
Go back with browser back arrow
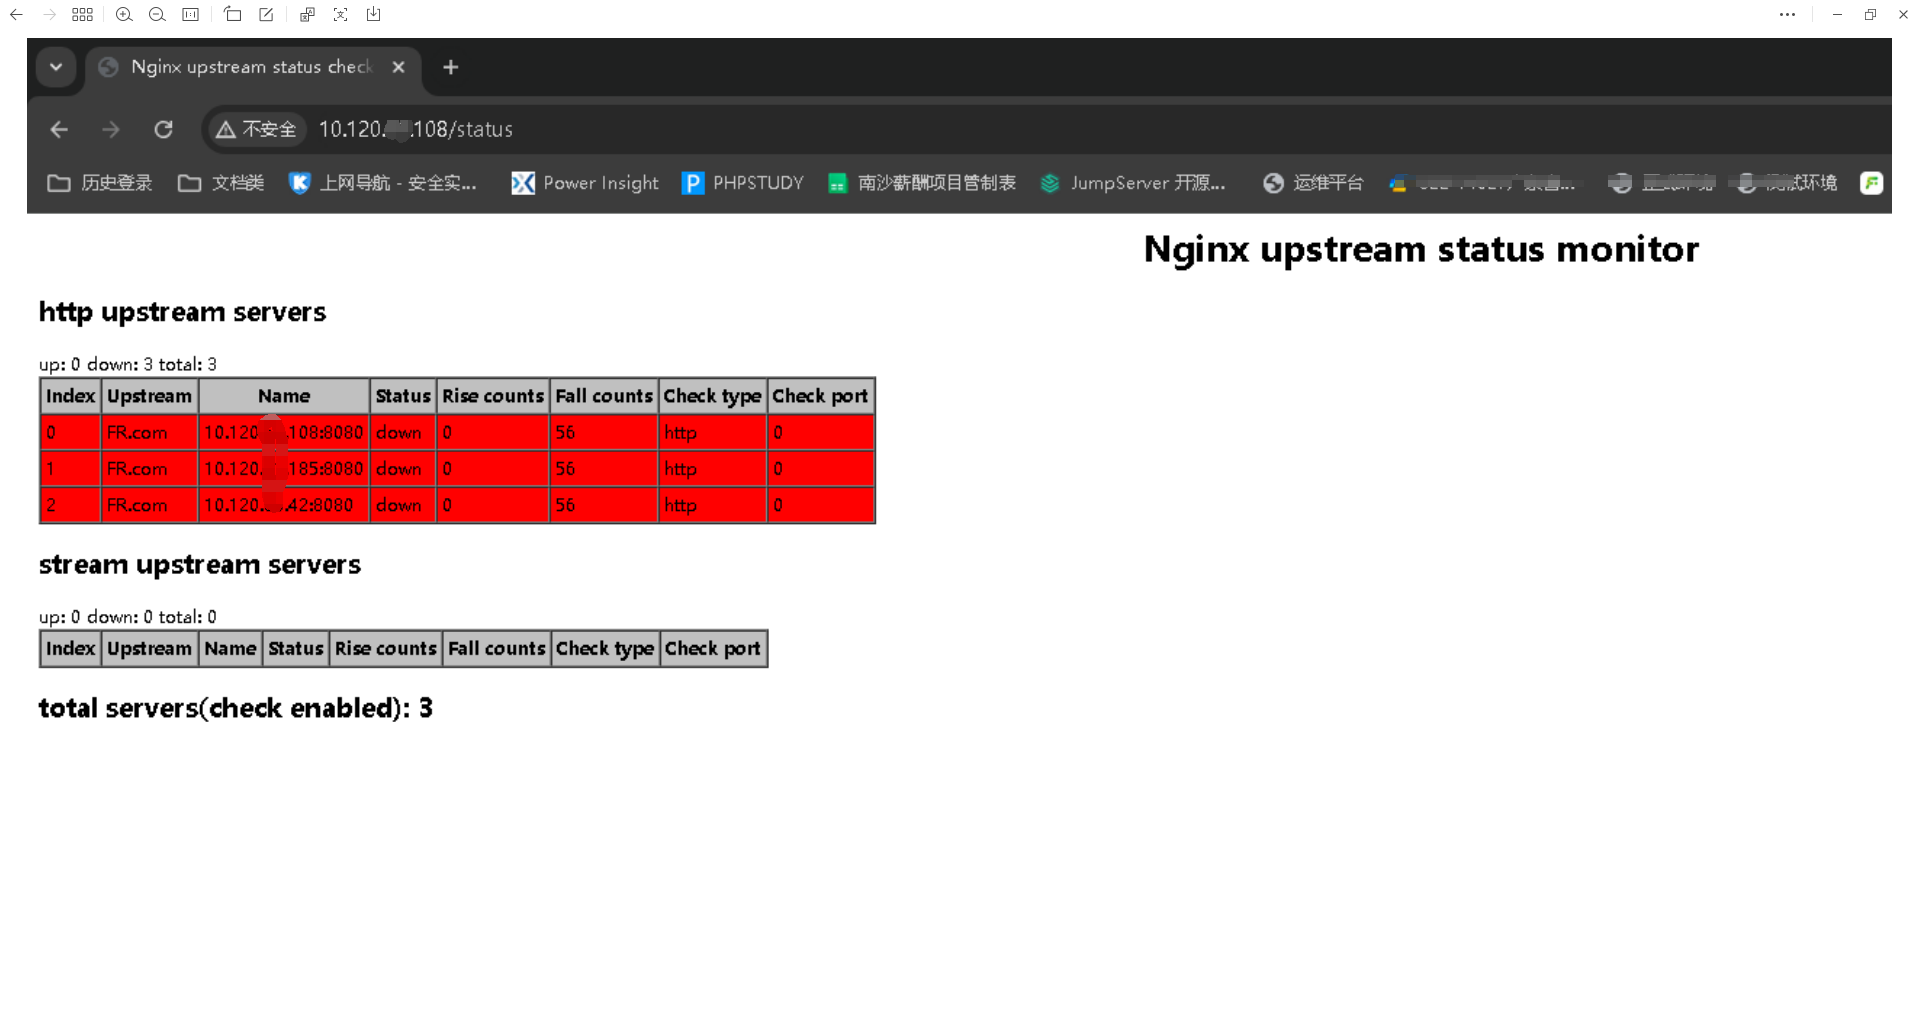point(59,129)
